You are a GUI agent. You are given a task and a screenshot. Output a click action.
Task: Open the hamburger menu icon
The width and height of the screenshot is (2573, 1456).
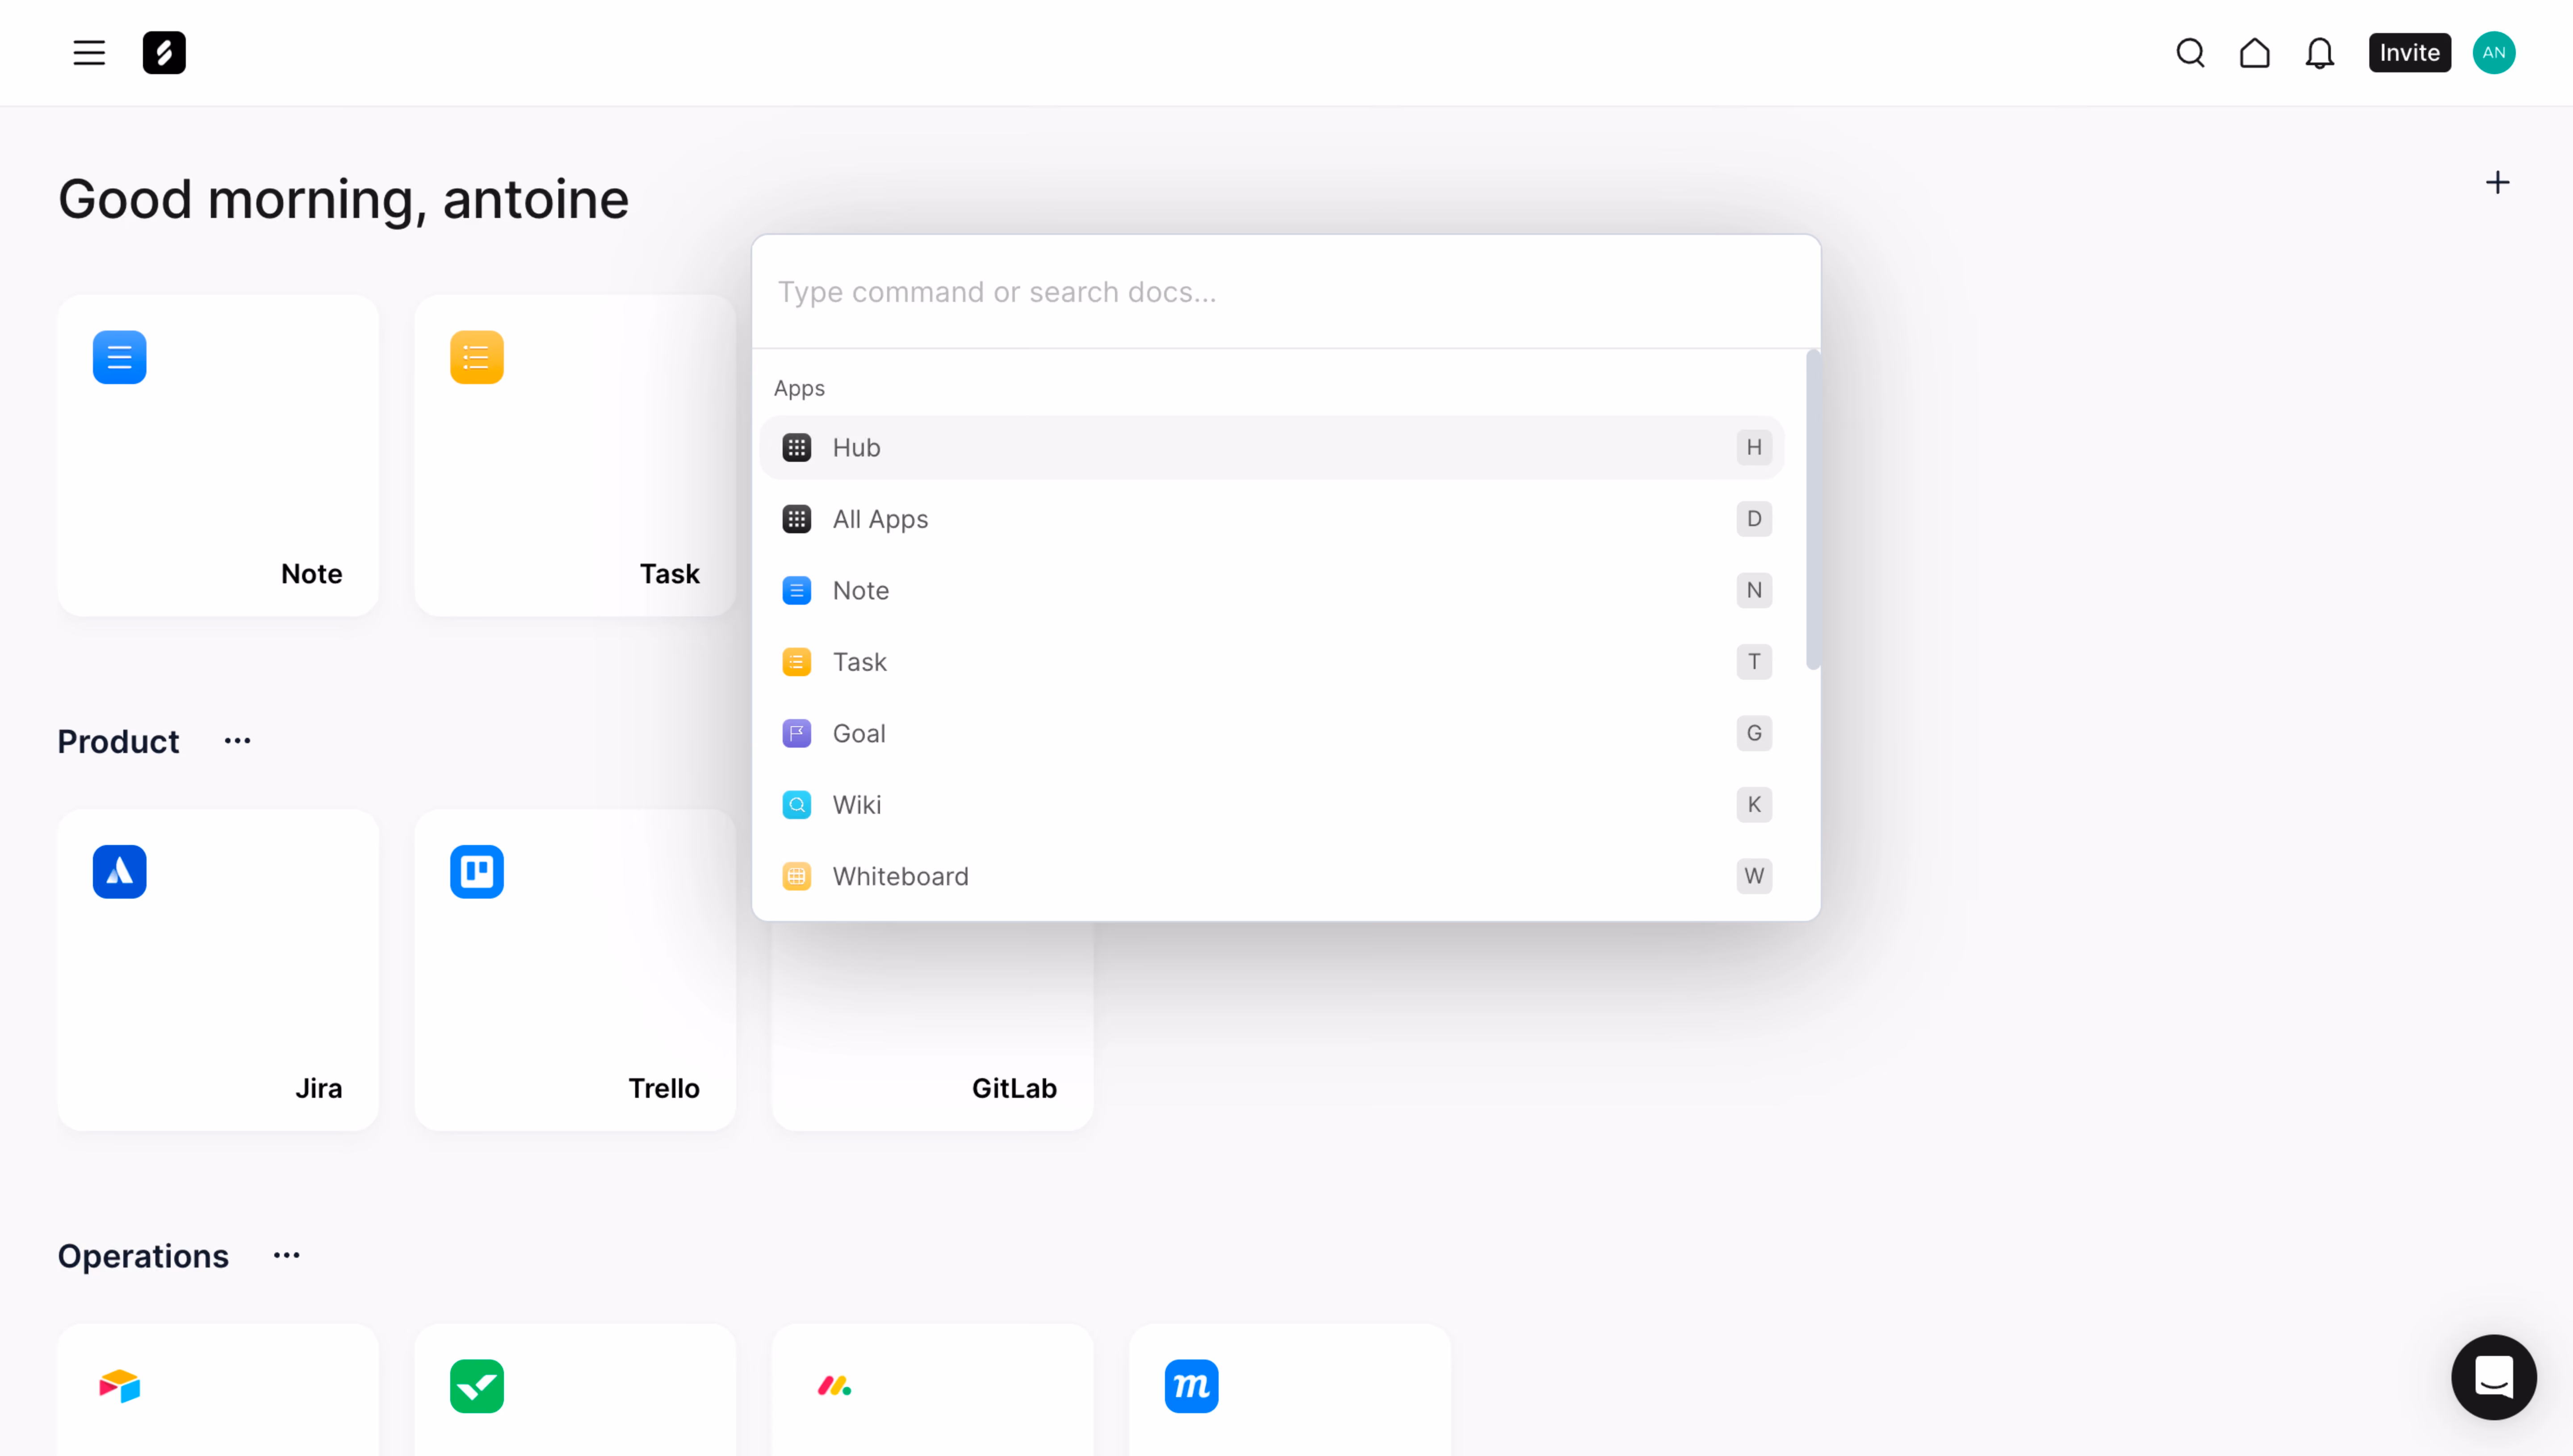89,53
